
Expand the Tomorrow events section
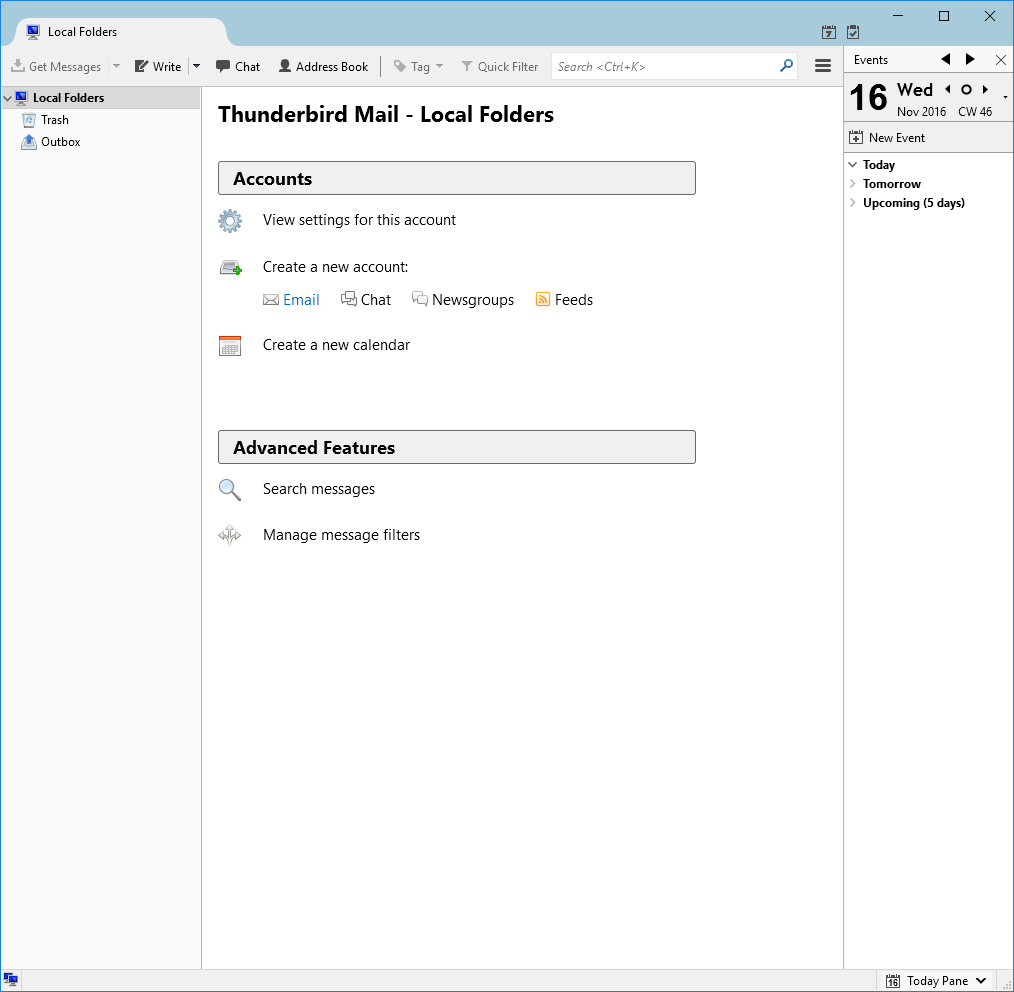click(852, 184)
